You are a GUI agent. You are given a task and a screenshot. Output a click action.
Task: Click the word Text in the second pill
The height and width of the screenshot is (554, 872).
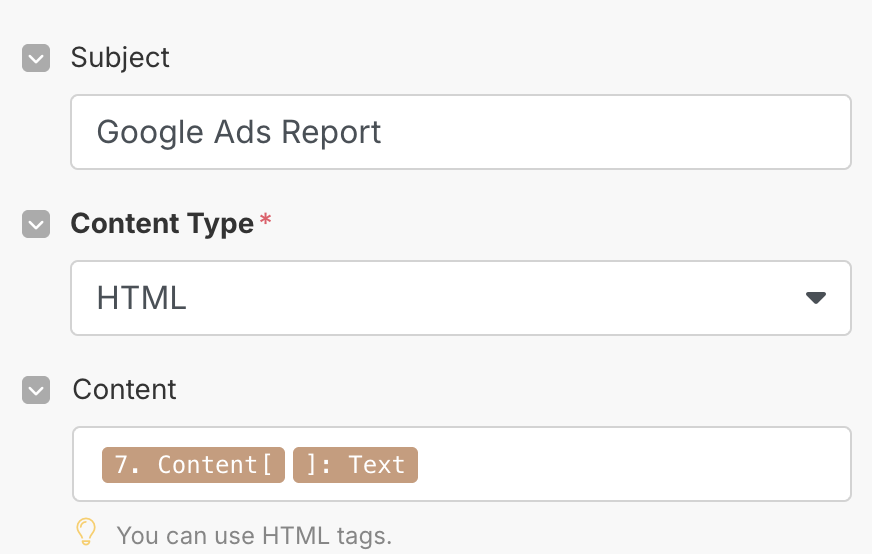tap(376, 464)
